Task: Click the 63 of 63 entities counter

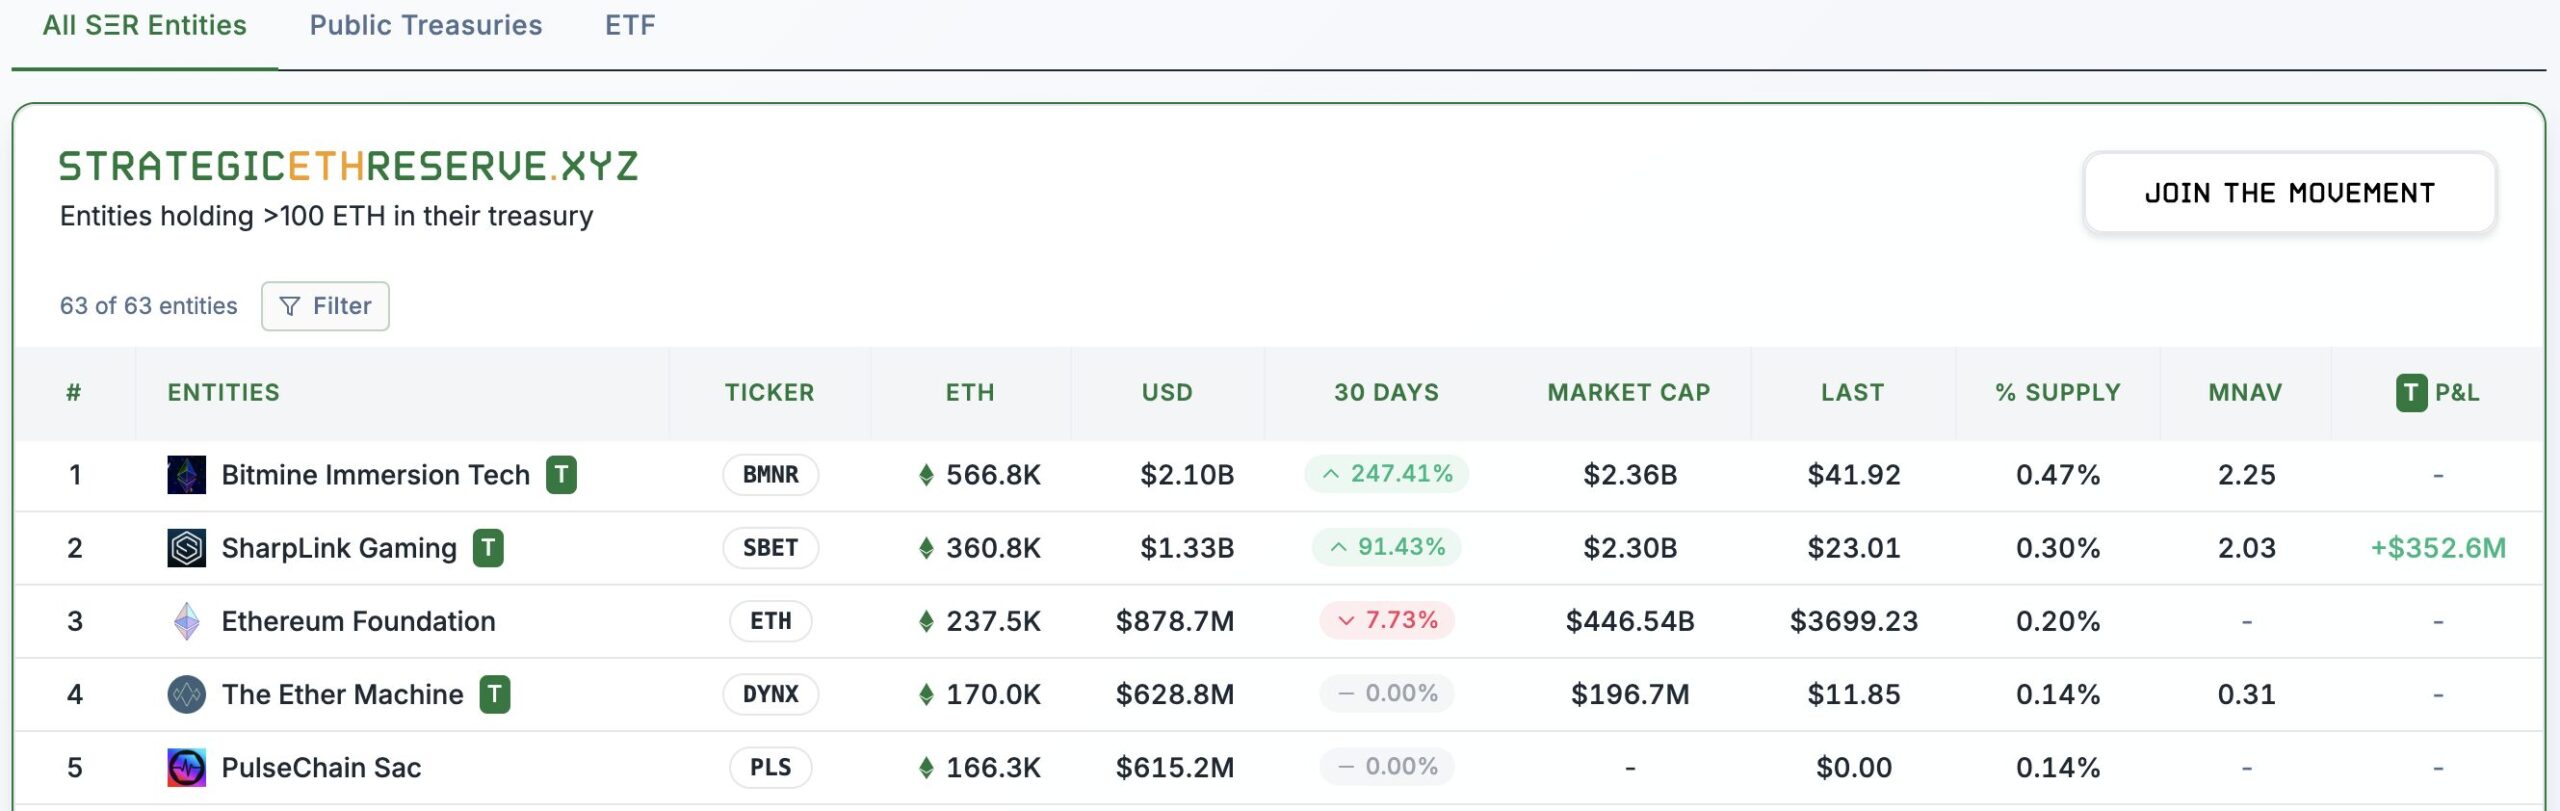Action: (148, 306)
